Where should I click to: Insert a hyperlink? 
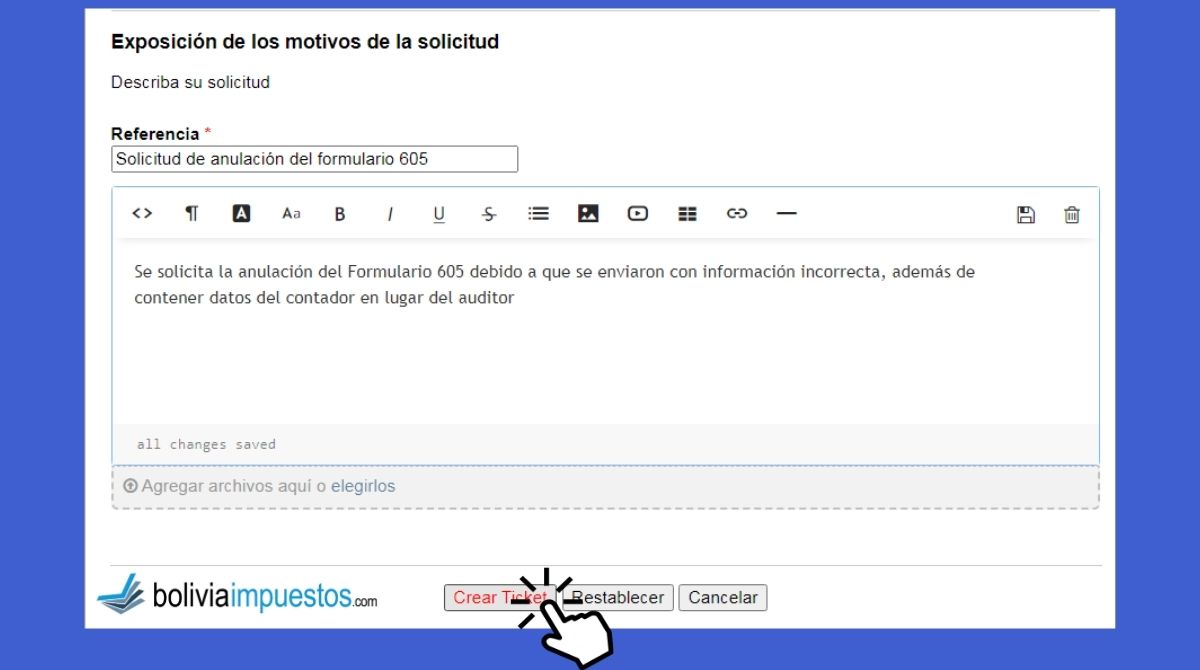click(x=737, y=214)
